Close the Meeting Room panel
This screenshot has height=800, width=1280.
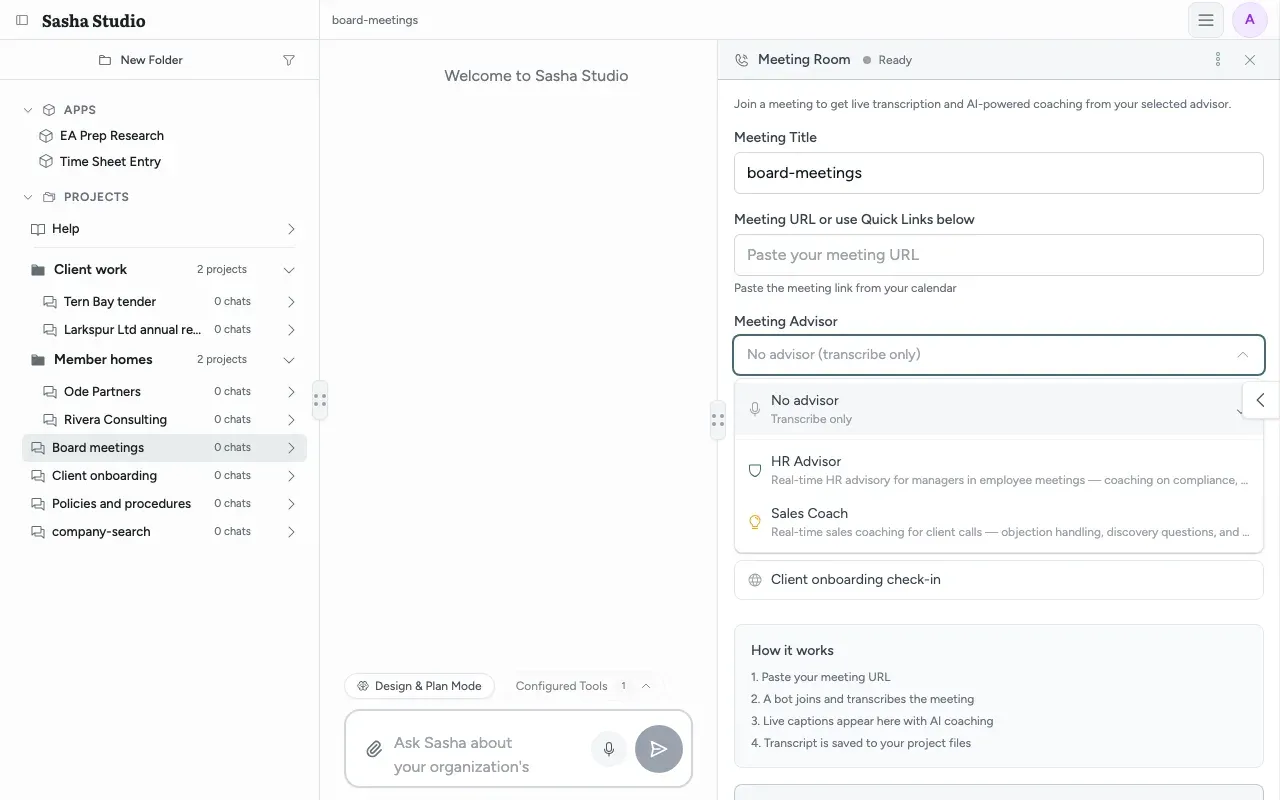pyautogui.click(x=1250, y=60)
